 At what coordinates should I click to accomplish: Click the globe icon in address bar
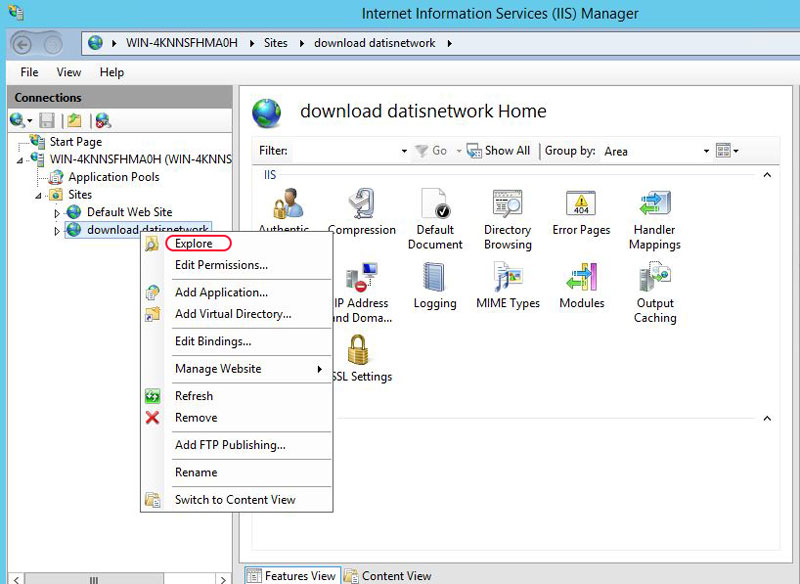(95, 43)
